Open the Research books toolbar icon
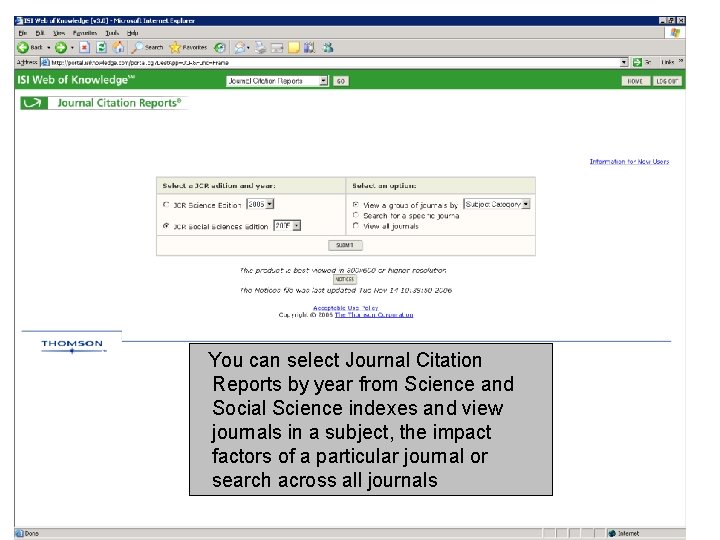This screenshot has width=720, height=540. [310, 47]
